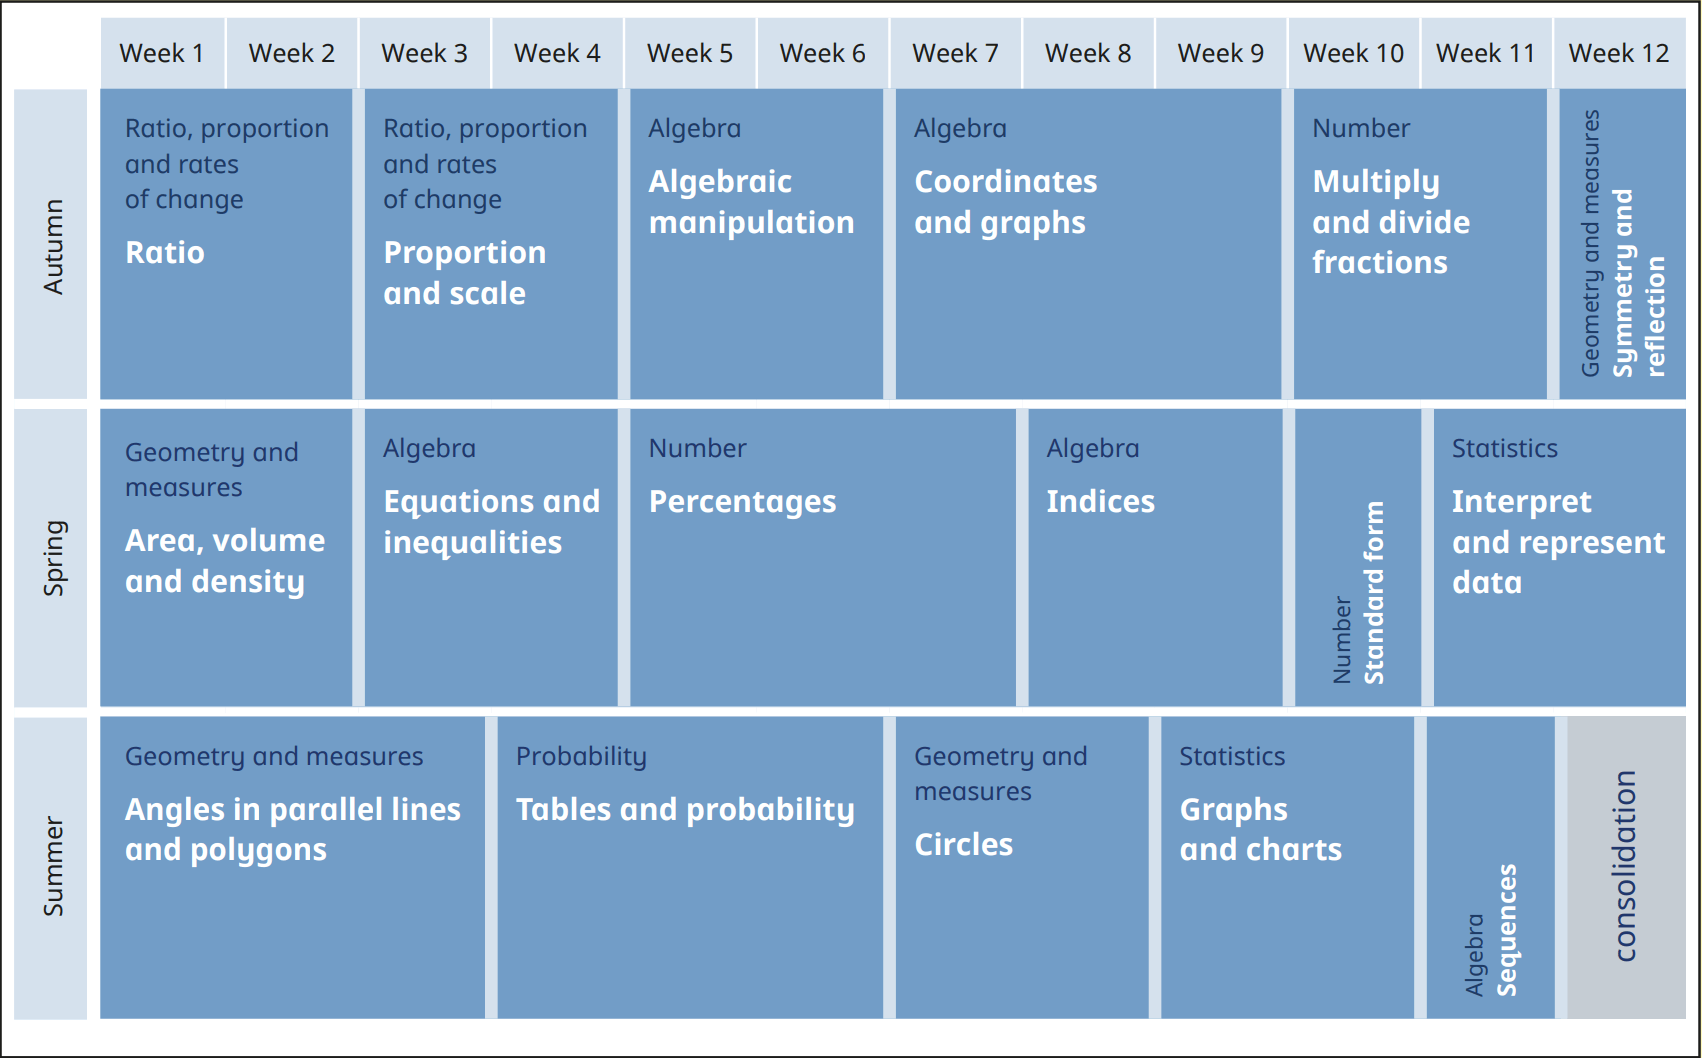Click the Summer term row label
This screenshot has width=1702, height=1058.
click(x=52, y=866)
